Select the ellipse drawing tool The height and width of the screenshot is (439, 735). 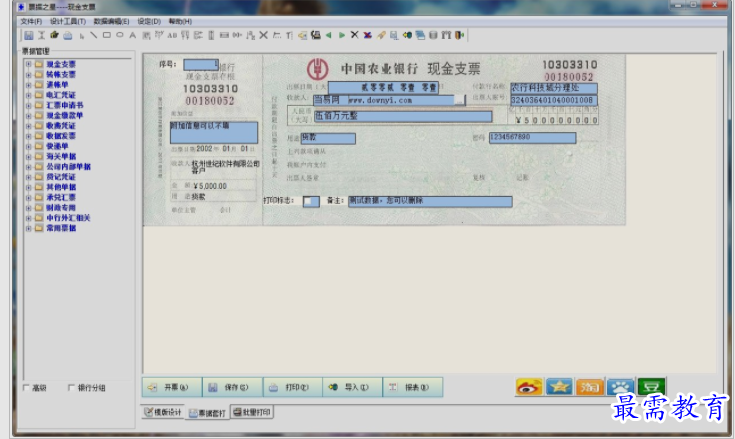[x=120, y=35]
